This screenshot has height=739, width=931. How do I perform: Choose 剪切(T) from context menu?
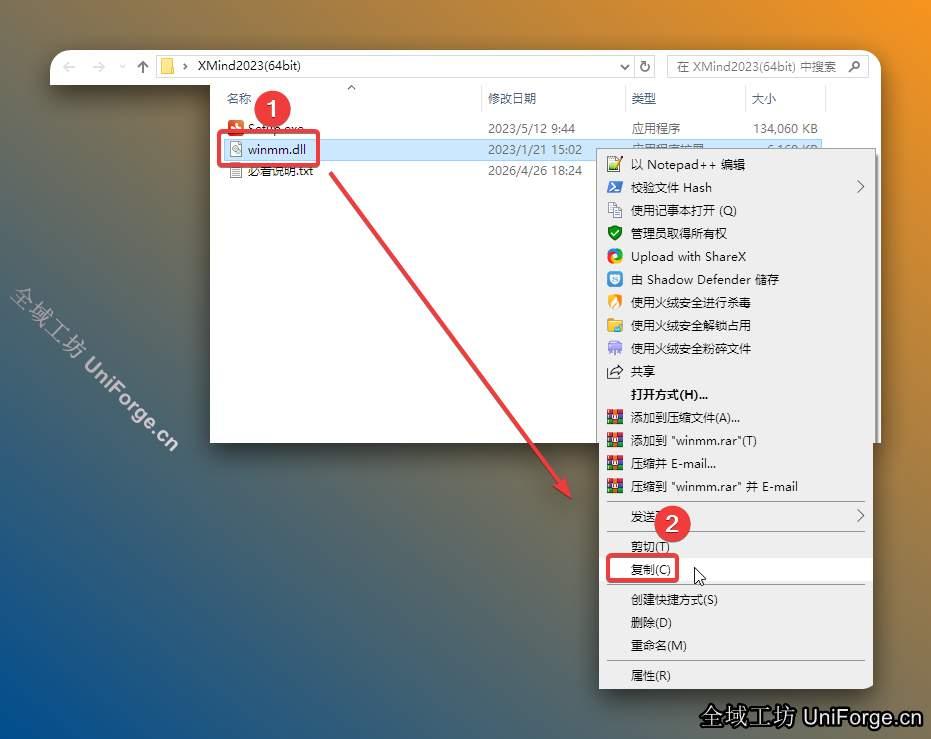(736, 546)
